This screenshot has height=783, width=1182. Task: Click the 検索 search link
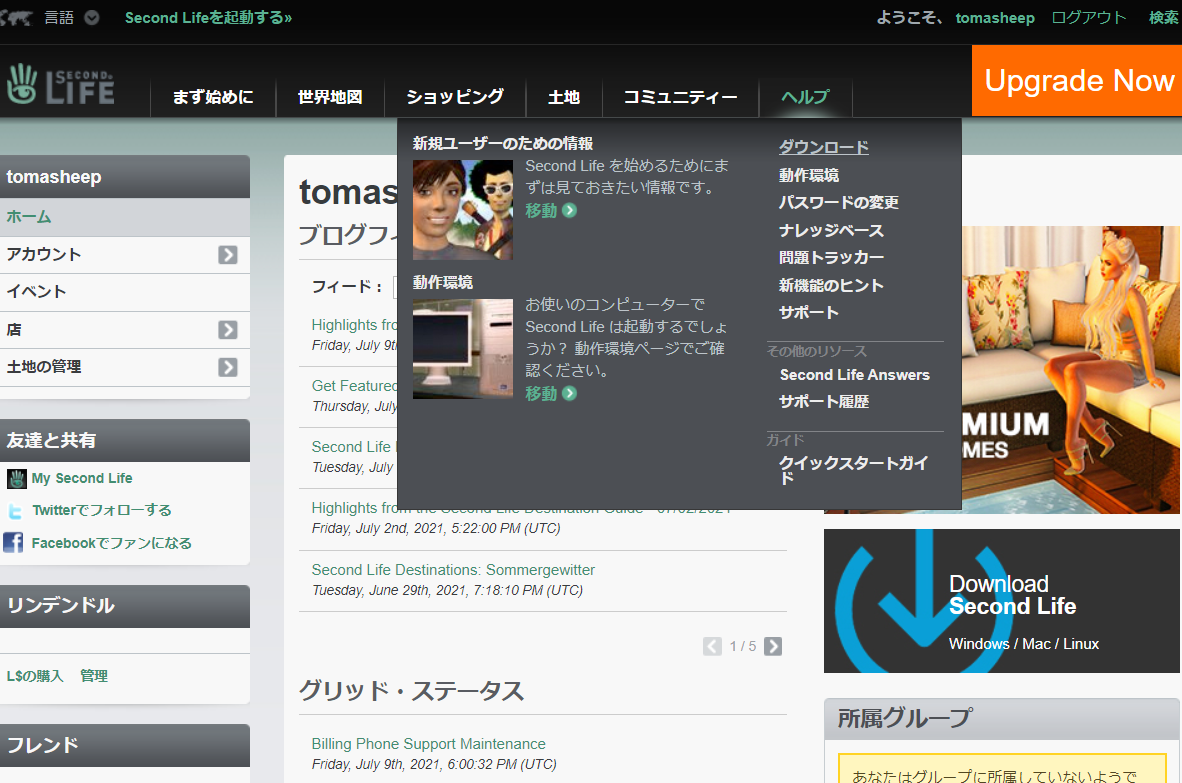click(1163, 17)
